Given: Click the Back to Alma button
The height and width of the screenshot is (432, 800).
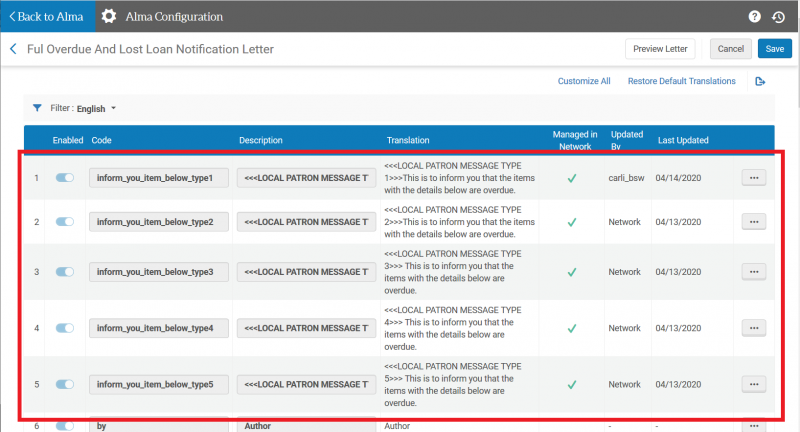Looking at the screenshot, I should (x=47, y=16).
